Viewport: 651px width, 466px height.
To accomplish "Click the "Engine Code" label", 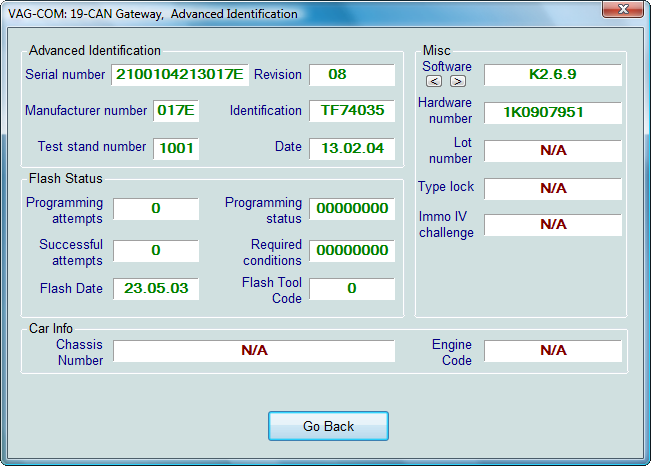I will (x=452, y=353).
